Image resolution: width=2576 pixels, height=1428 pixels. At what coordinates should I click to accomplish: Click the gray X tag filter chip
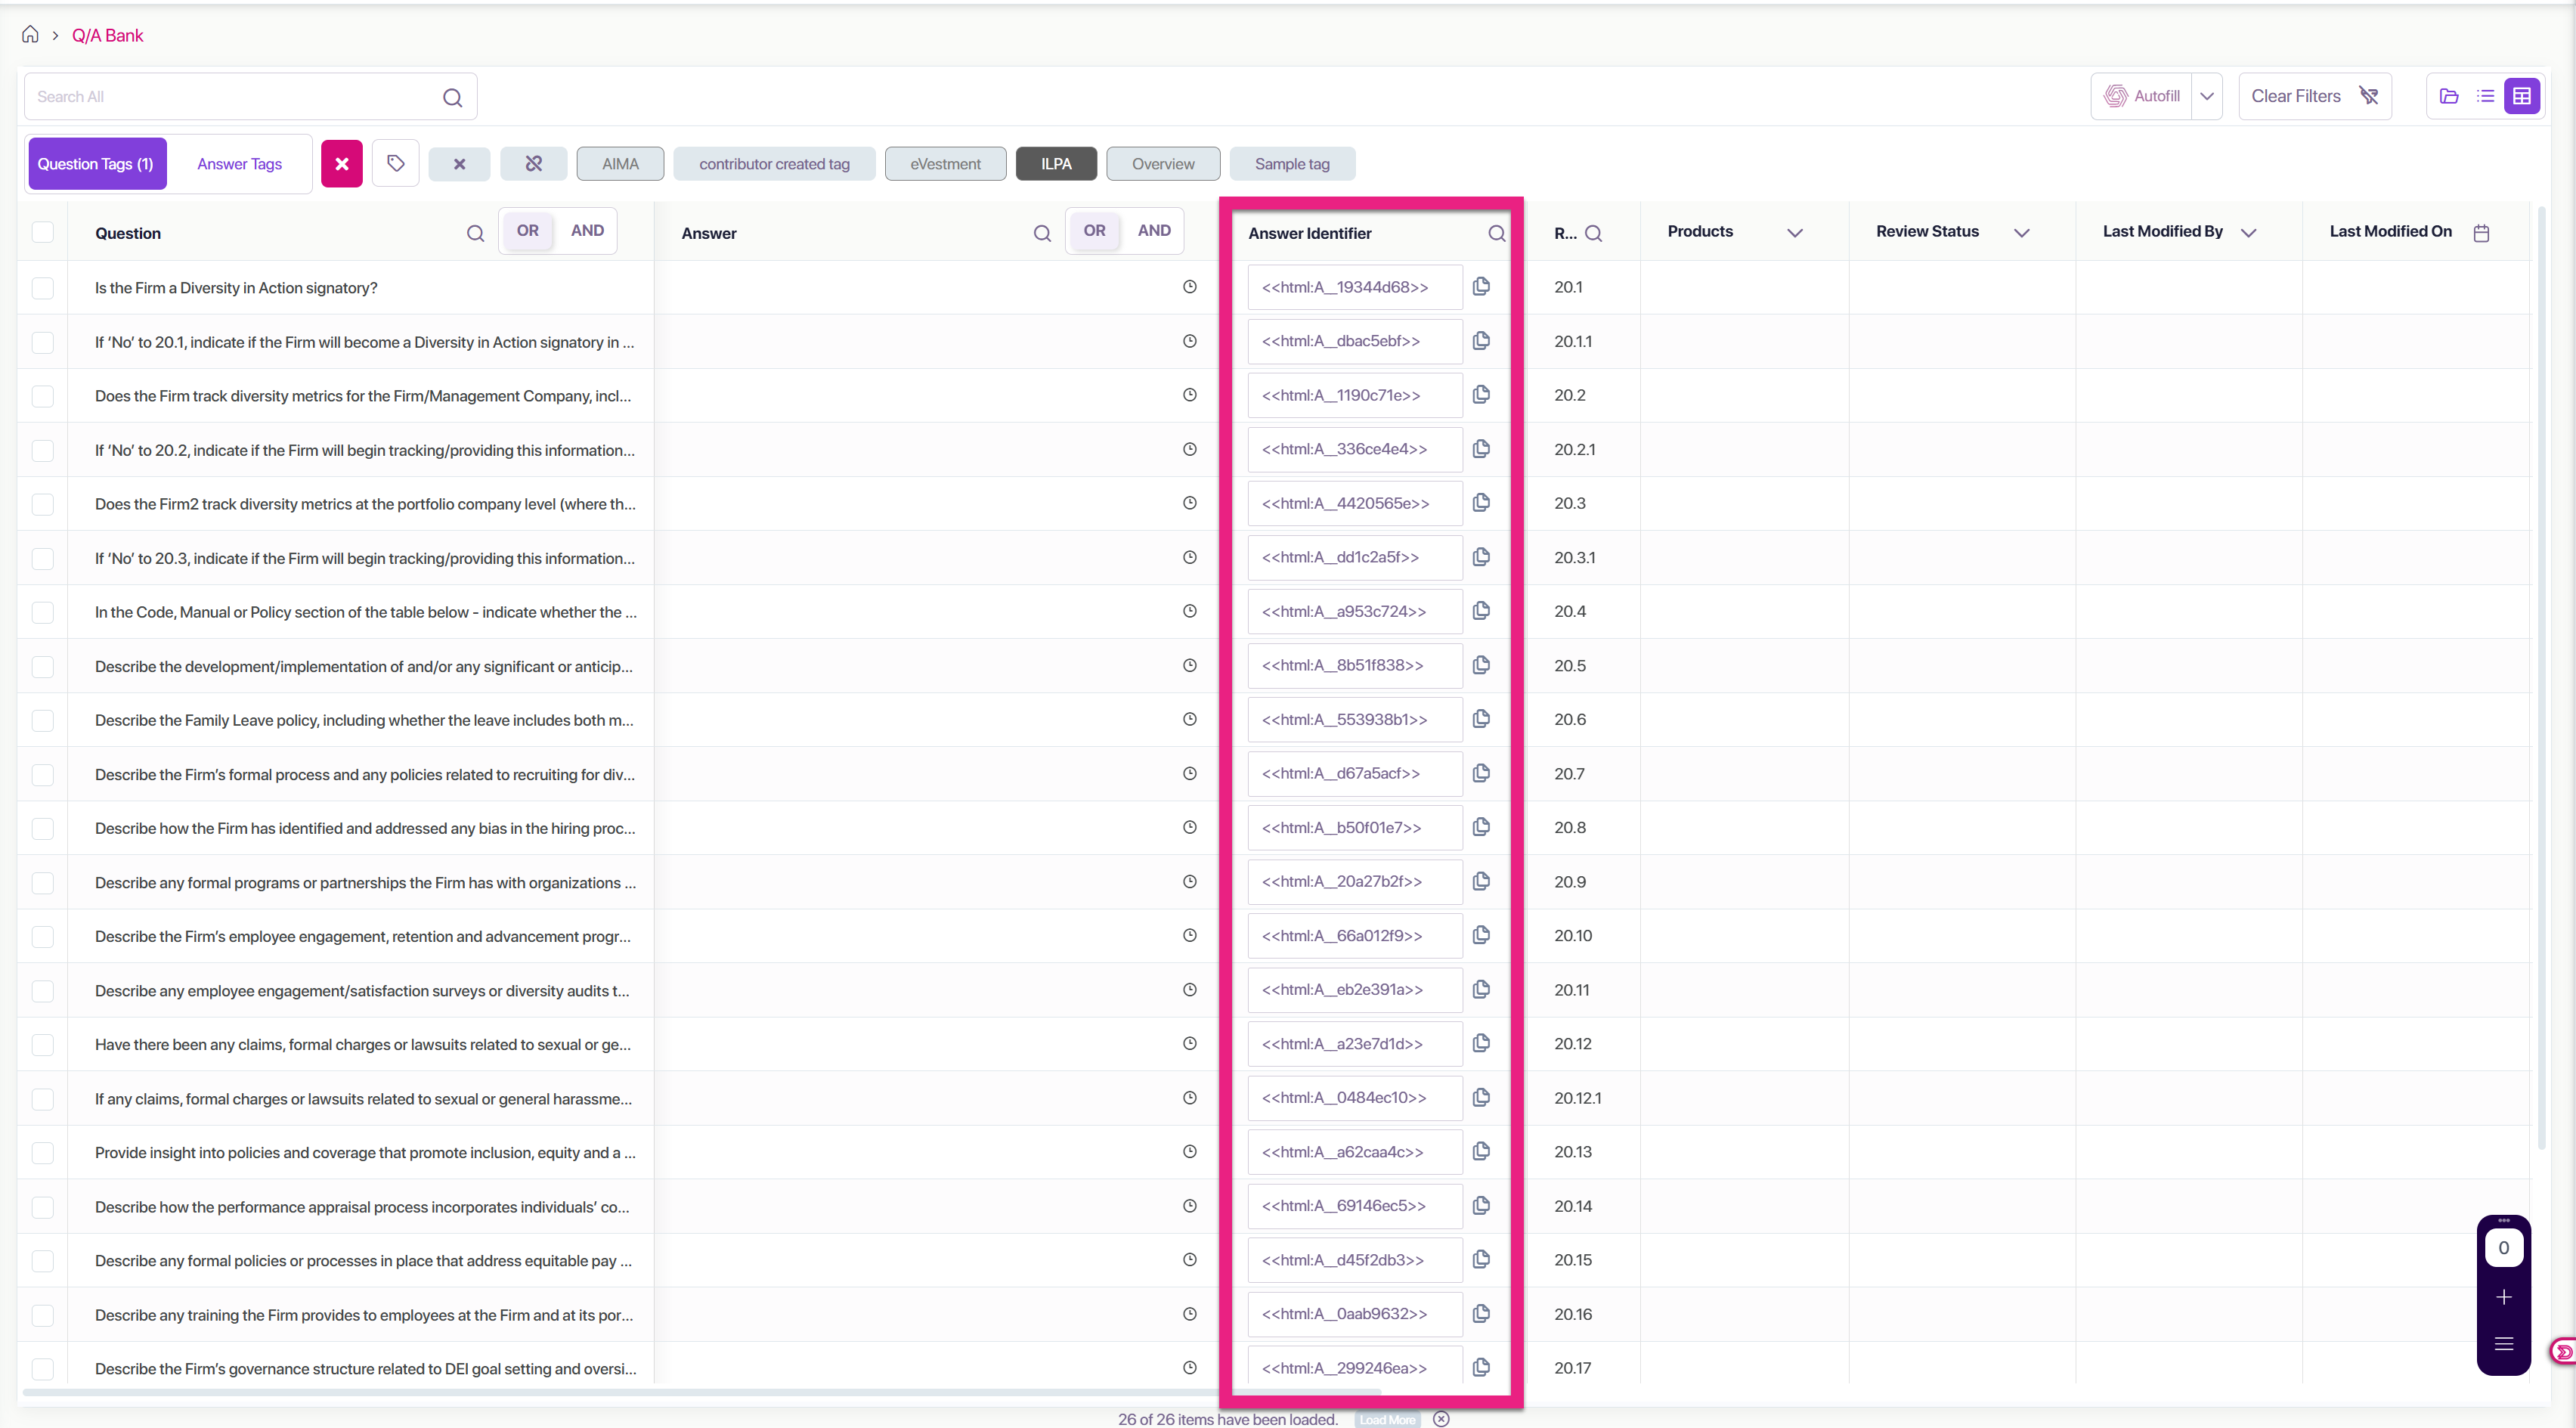459,164
